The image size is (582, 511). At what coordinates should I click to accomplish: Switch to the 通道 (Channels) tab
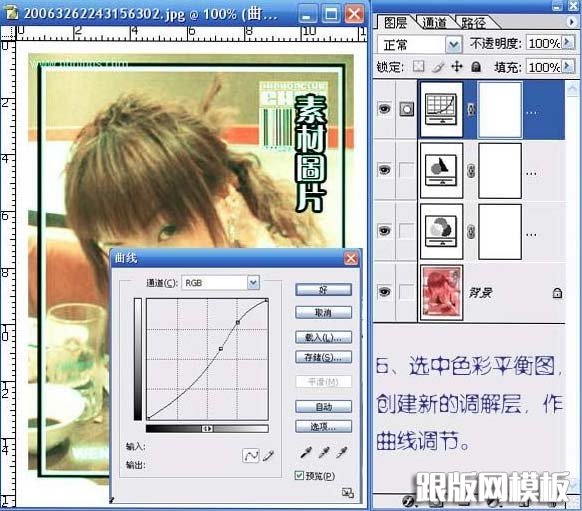(x=434, y=23)
